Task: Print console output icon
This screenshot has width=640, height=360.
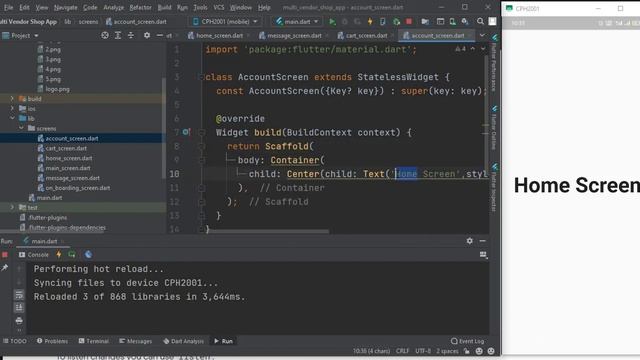Action: pyautogui.click(x=19, y=321)
